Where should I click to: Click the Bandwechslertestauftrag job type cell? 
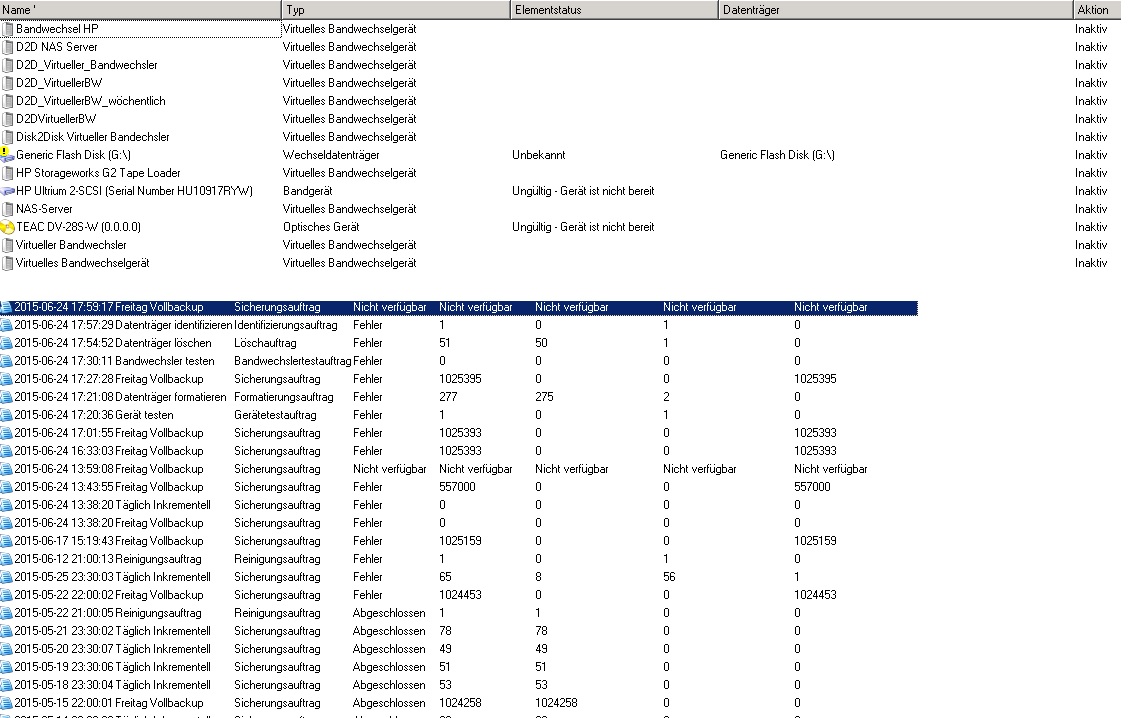(292, 361)
